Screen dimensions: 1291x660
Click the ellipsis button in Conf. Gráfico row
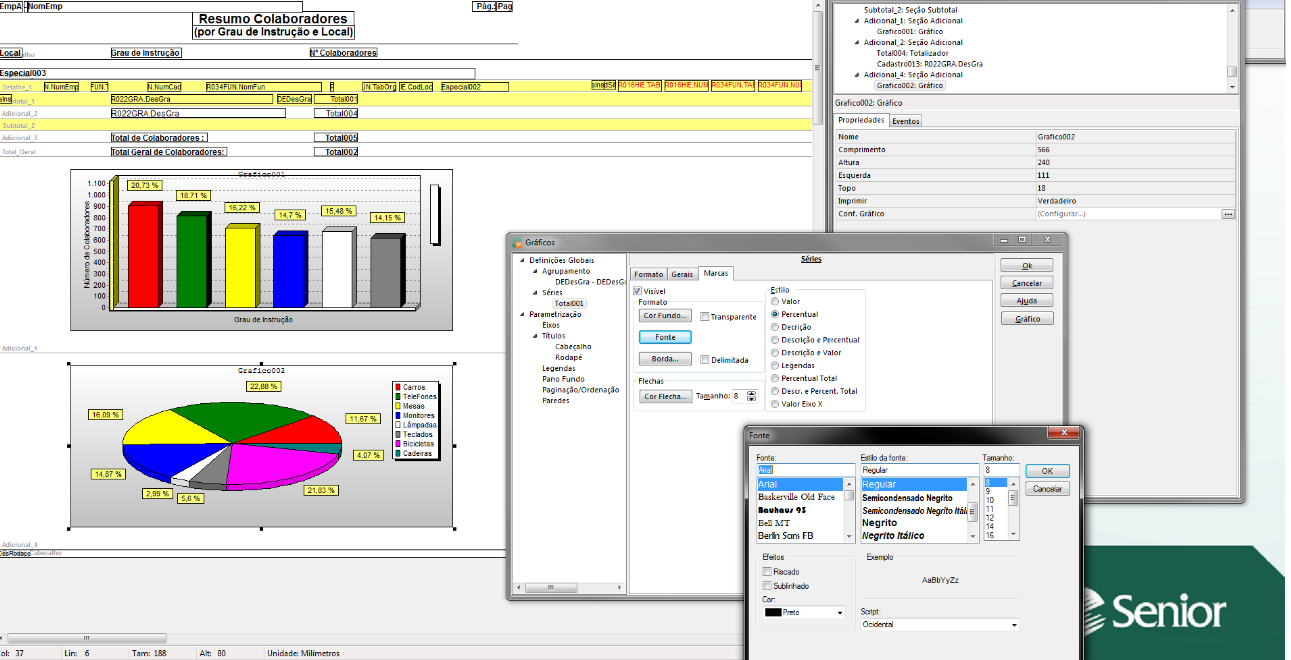click(1228, 214)
